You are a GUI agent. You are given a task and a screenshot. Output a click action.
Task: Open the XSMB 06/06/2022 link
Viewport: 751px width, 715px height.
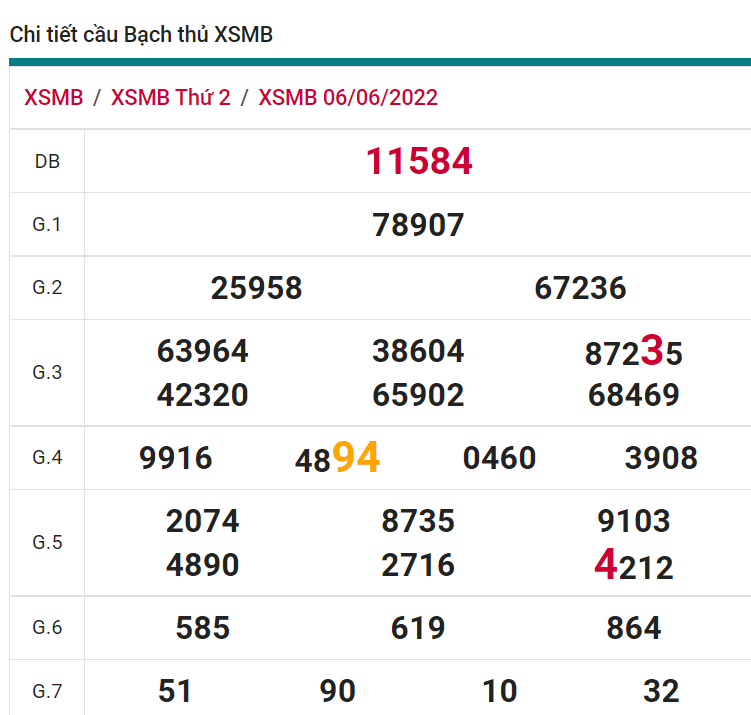(x=348, y=97)
